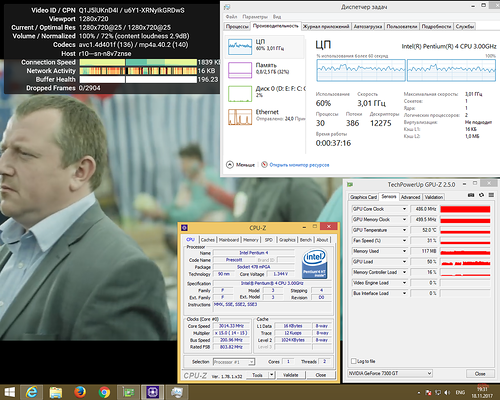Image resolution: width=500 pixels, height=400 pixels.
Task: Expand Memory Used sensor dropdown
Action: pos(404,251)
